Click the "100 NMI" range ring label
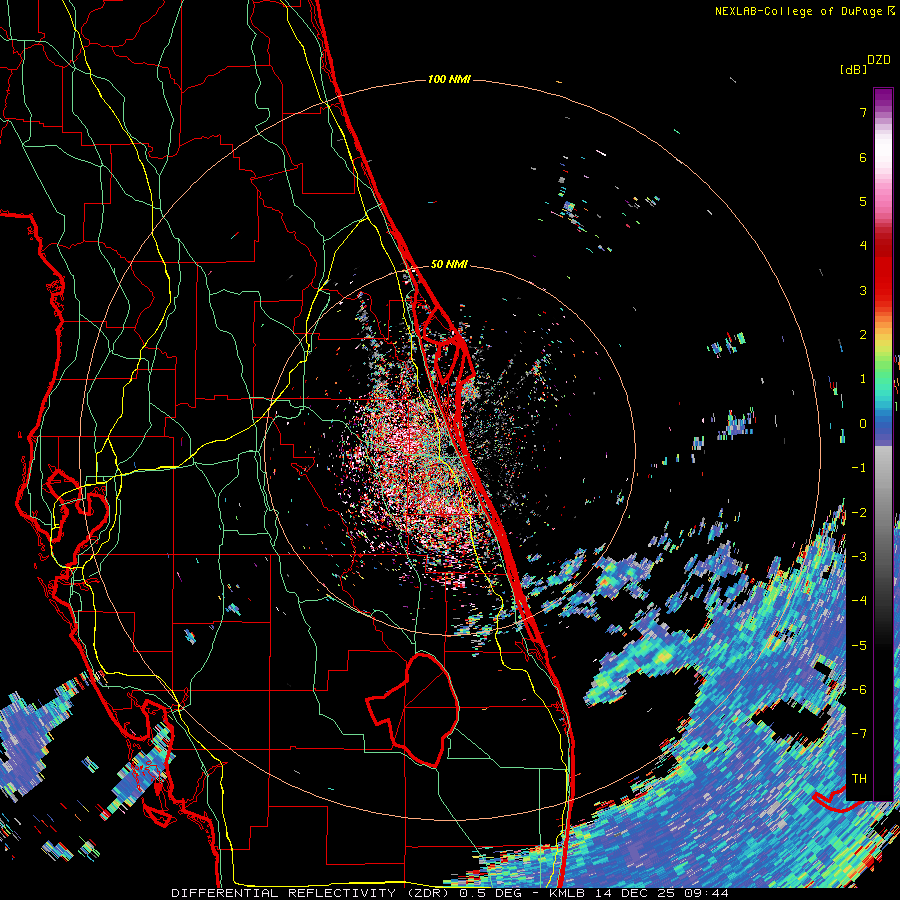This screenshot has height=900, width=900. [449, 79]
